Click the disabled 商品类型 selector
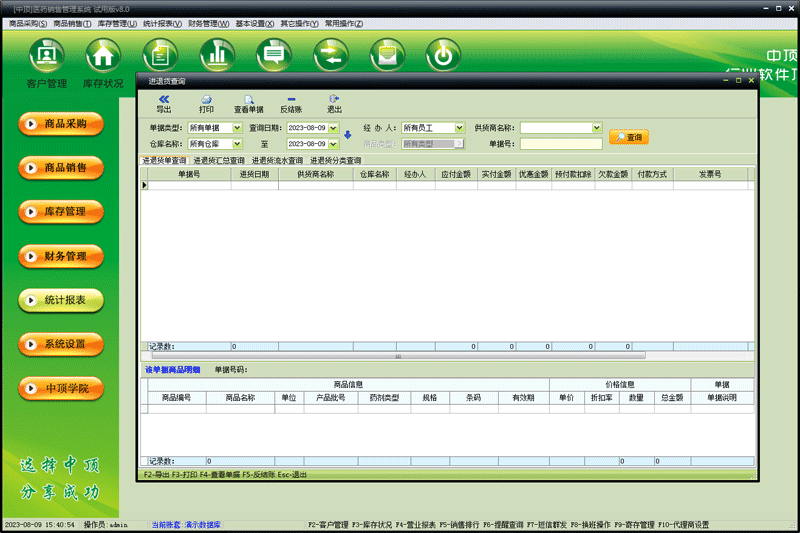Image resolution: width=800 pixels, height=533 pixels. pos(433,144)
